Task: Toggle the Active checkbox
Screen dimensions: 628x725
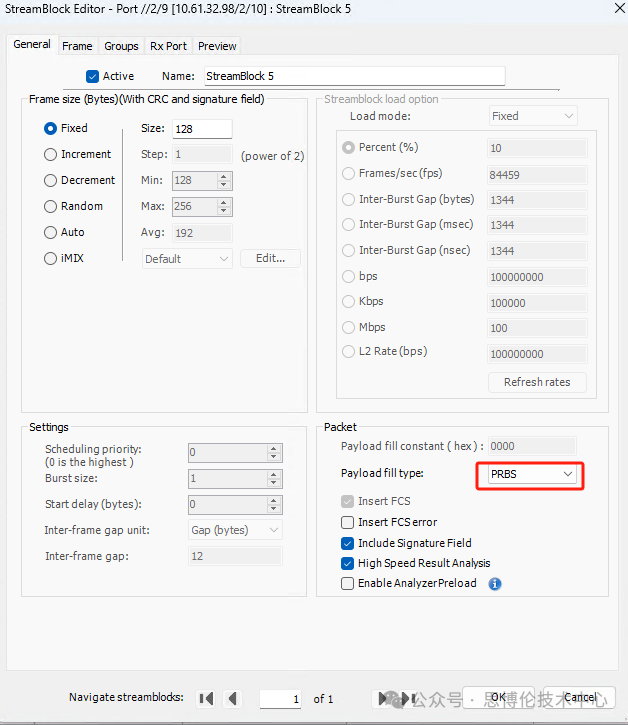Action: pyautogui.click(x=93, y=76)
